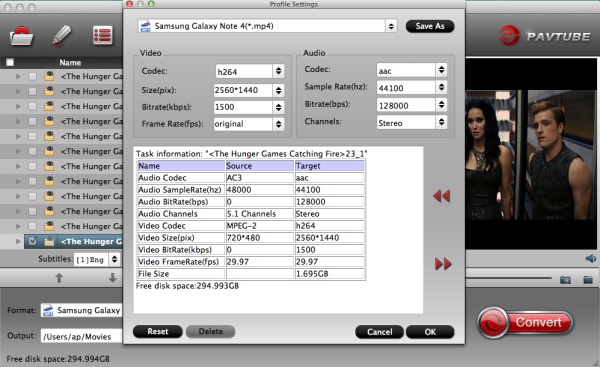Click the Audio Codec AC3 source cell

pyautogui.click(x=259, y=178)
